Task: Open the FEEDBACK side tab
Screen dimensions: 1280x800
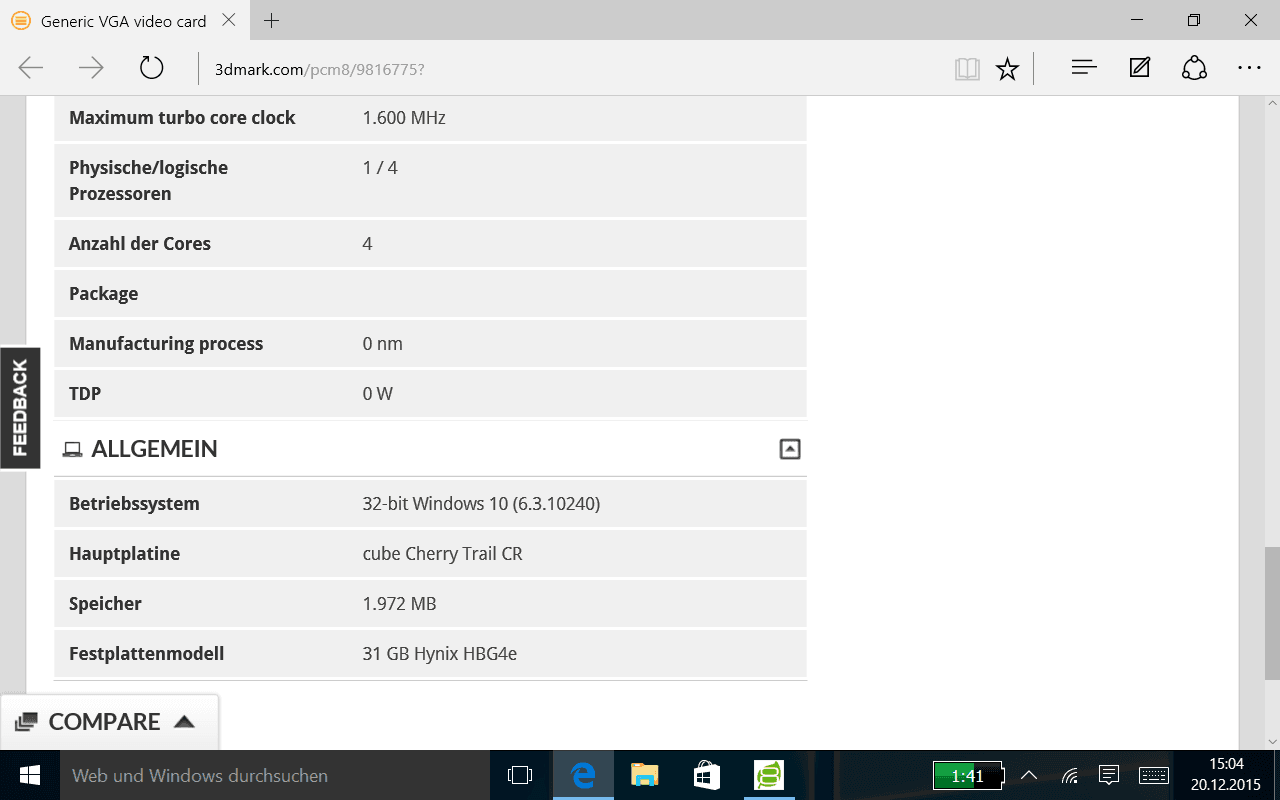Action: (20, 408)
